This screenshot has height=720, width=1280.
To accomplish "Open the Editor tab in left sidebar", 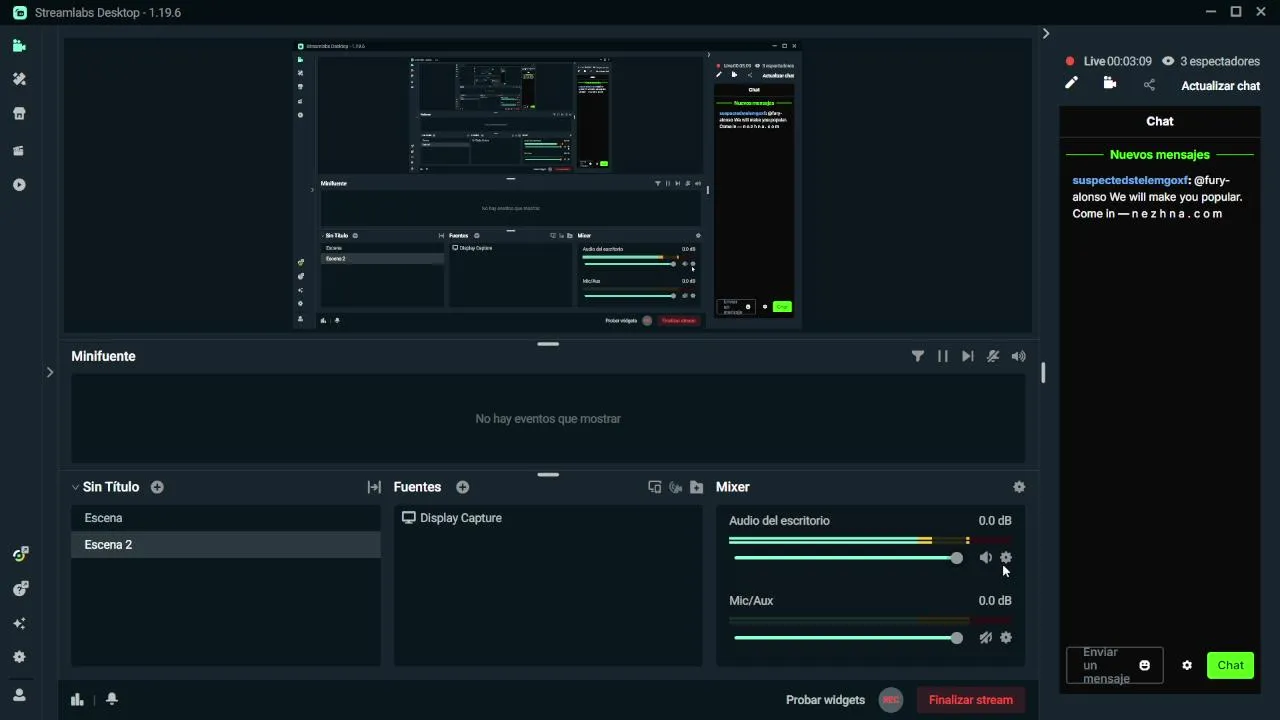I will coord(19,46).
